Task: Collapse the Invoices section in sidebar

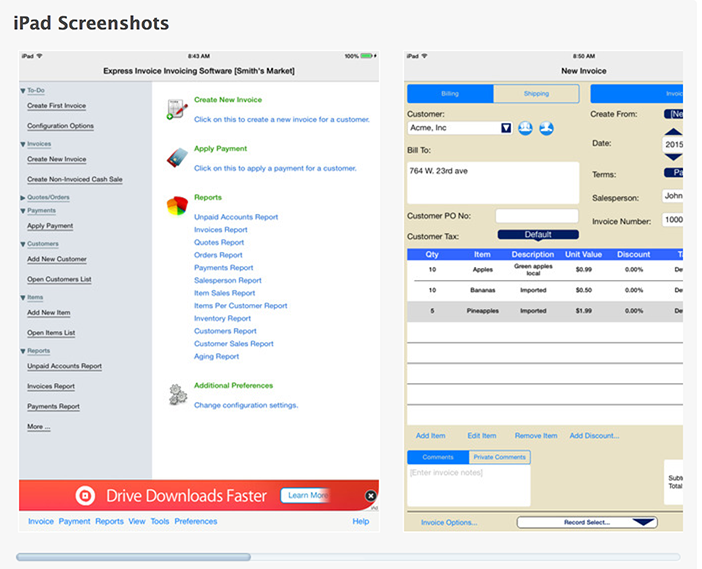Action: [x=23, y=144]
